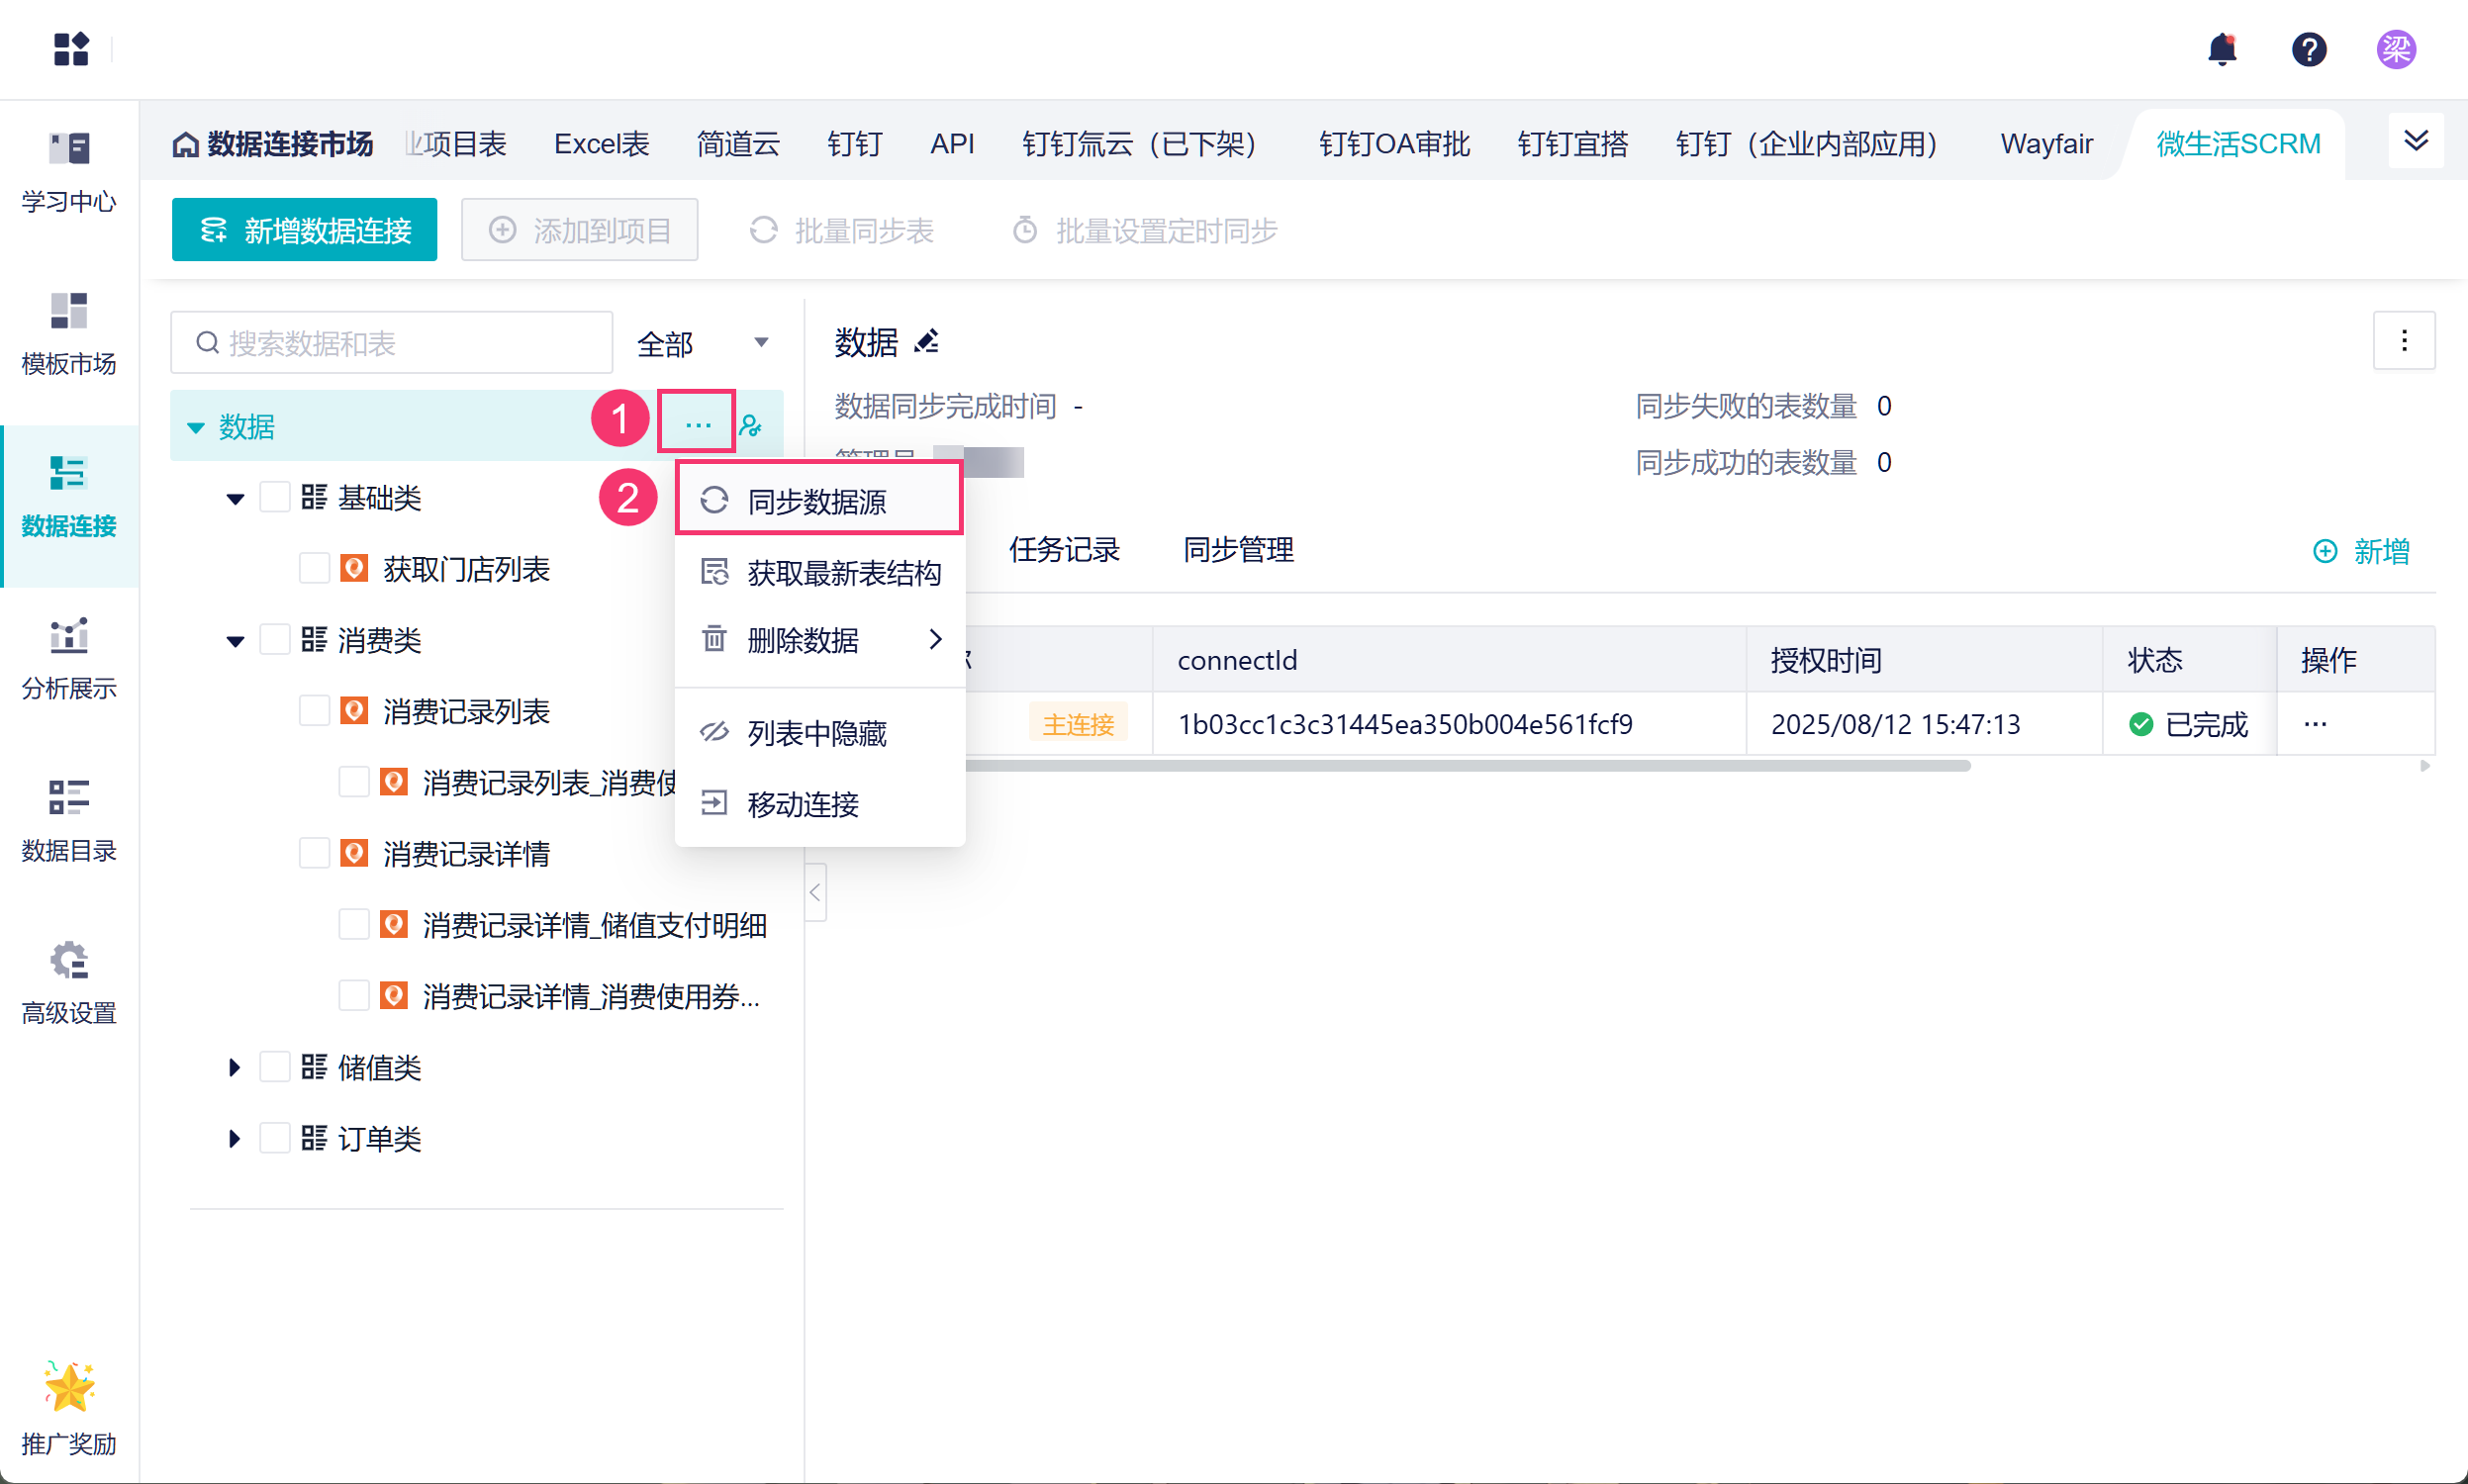Choose 同步数据源 from context menu
2468x1484 pixels.
click(817, 501)
